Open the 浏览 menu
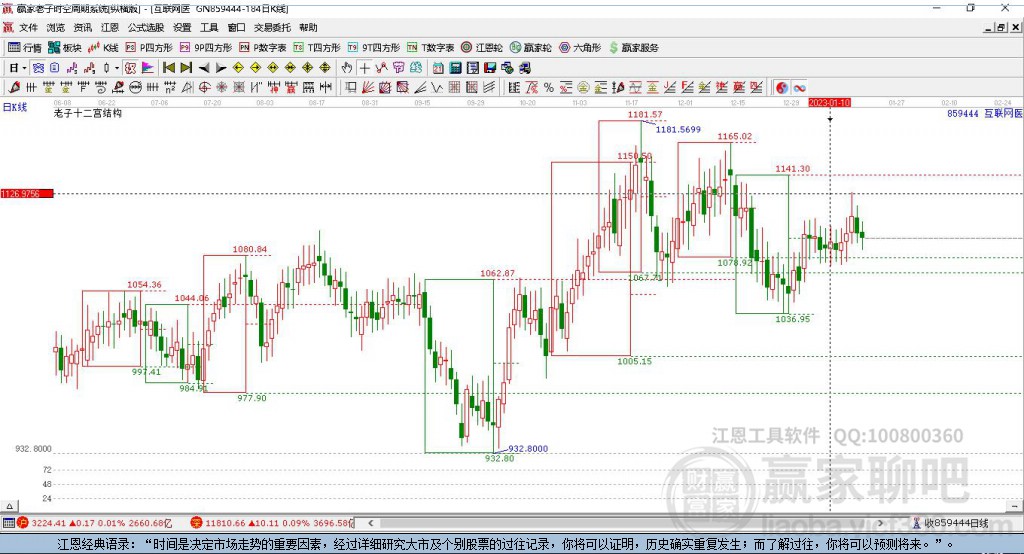The image size is (1024, 554). click(x=56, y=27)
